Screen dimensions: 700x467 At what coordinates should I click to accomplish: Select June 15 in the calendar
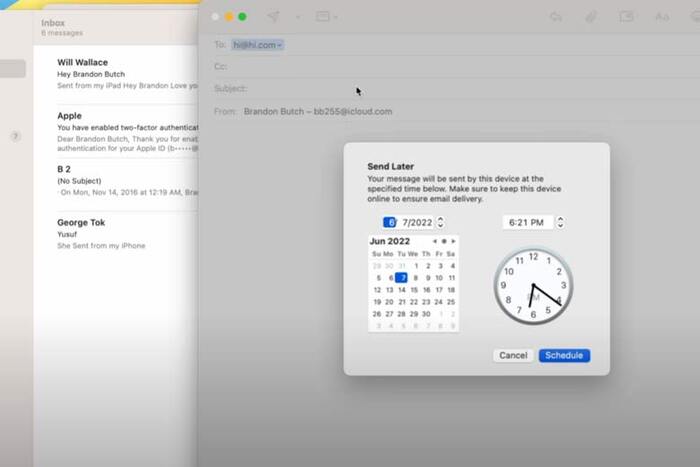pos(414,290)
